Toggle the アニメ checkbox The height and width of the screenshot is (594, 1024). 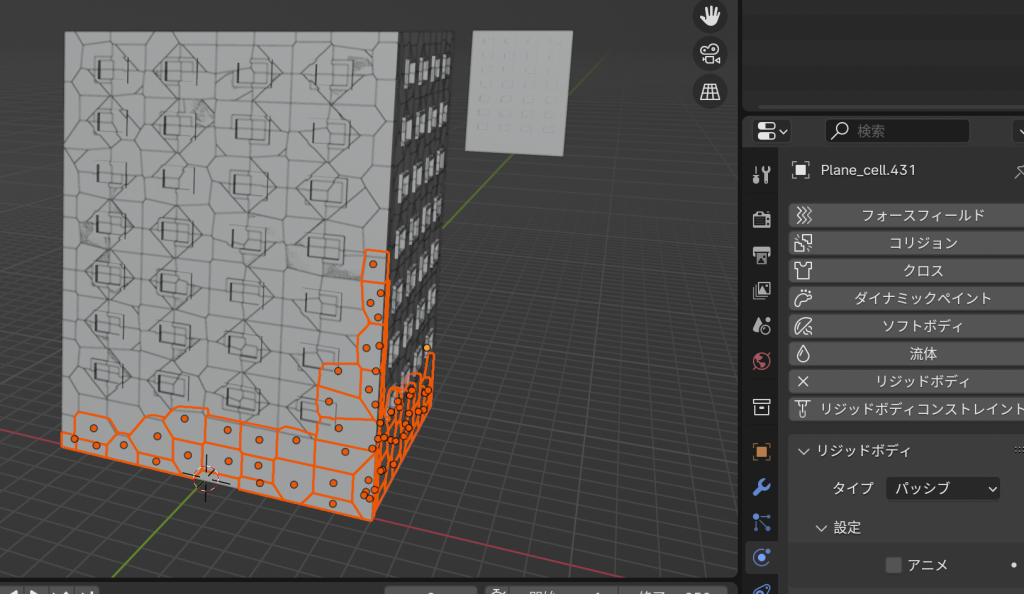[x=894, y=565]
